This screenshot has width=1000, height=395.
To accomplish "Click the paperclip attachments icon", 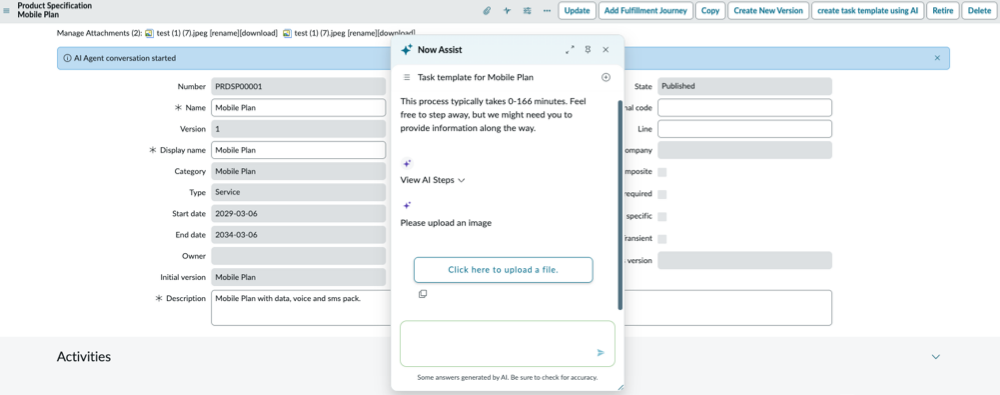I will click(x=487, y=11).
